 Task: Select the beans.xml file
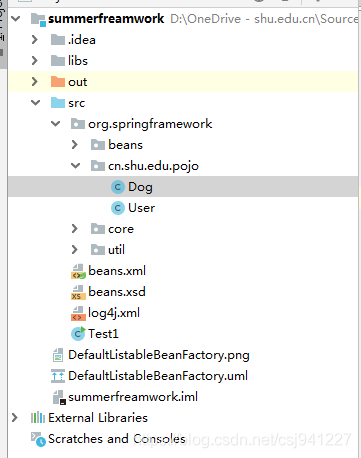coord(117,271)
